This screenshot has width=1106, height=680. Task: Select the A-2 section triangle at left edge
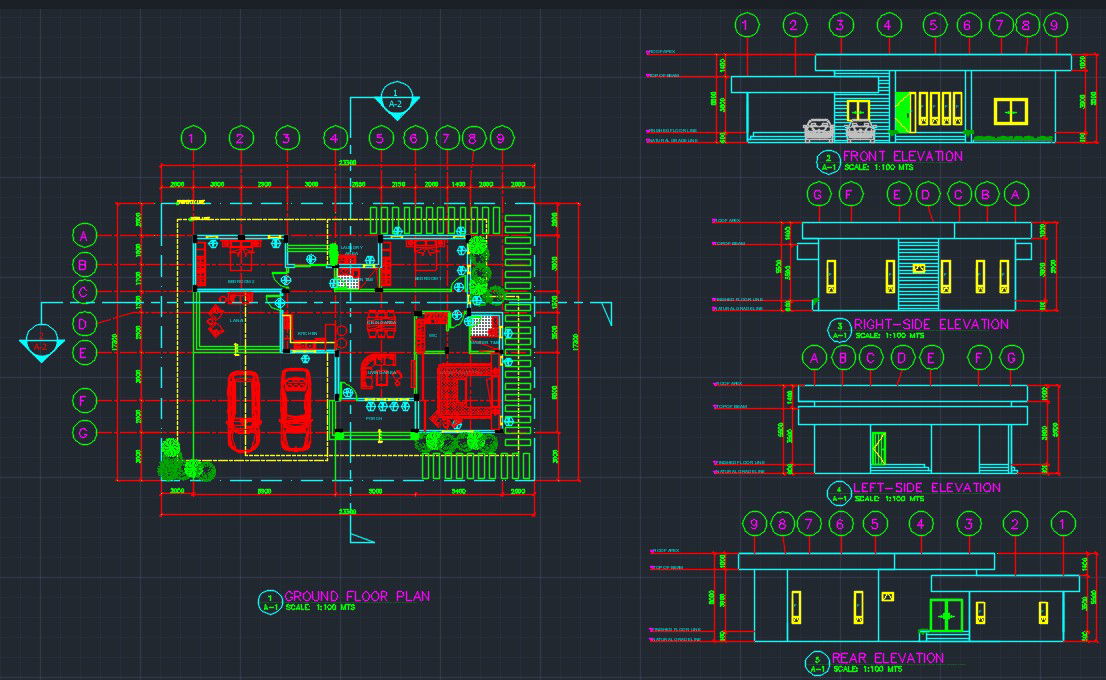[41, 342]
